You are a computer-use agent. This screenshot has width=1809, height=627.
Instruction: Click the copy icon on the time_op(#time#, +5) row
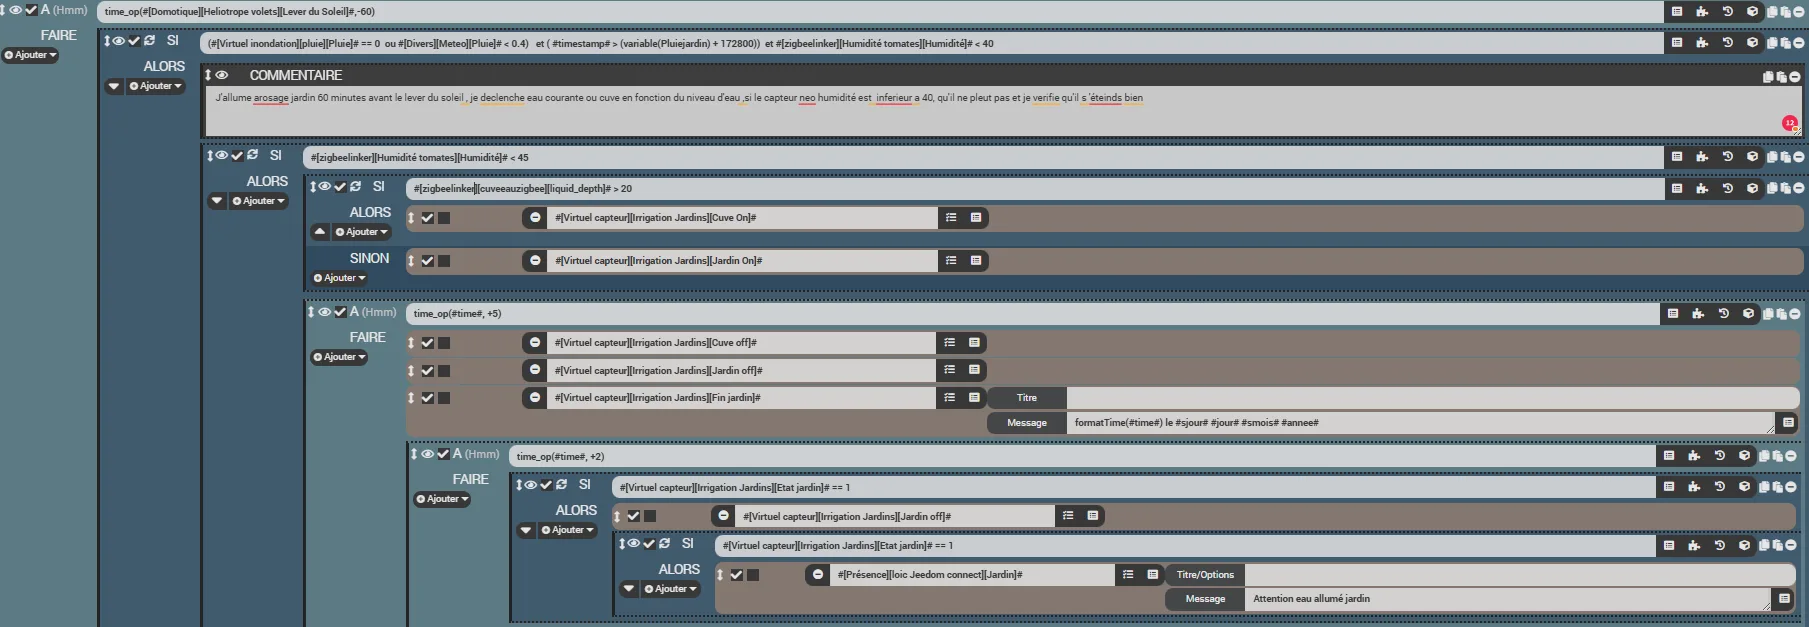[x=1769, y=314]
